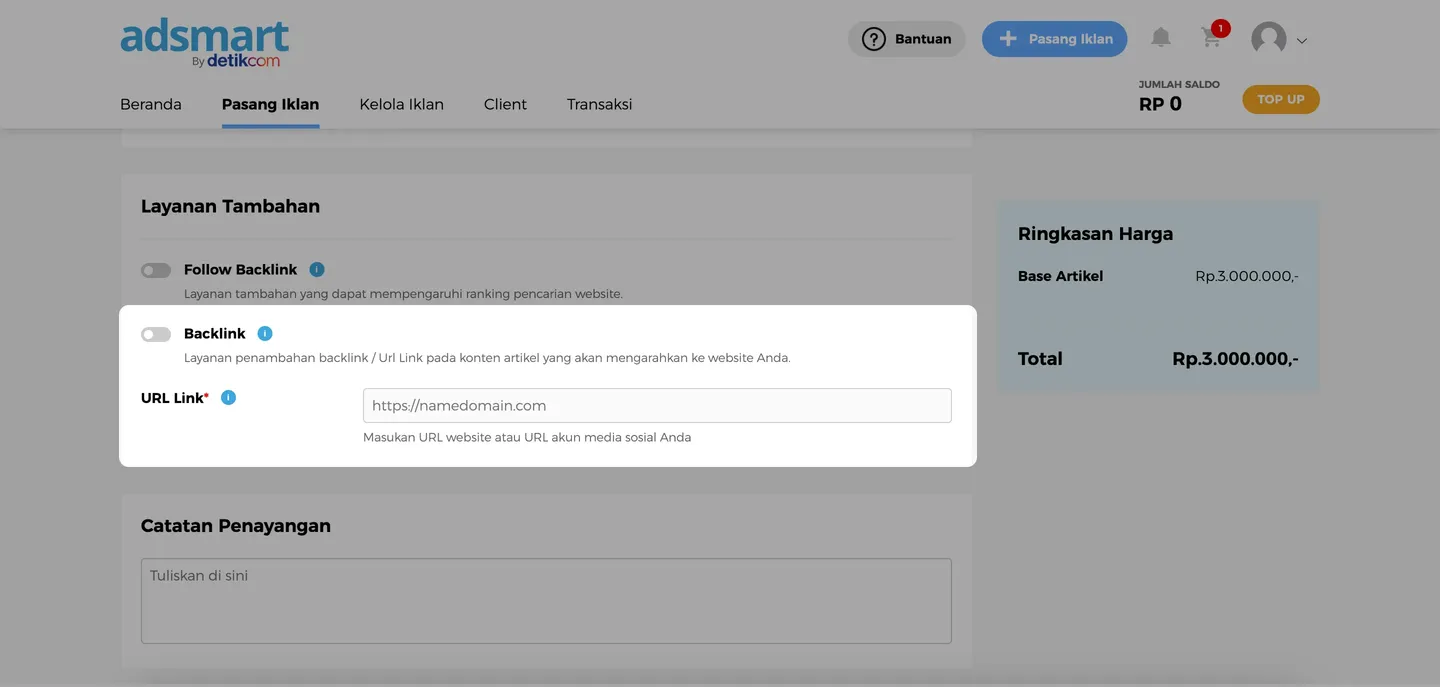The width and height of the screenshot is (1440, 687).
Task: Click info icon next to URL Link
Action: click(x=228, y=397)
